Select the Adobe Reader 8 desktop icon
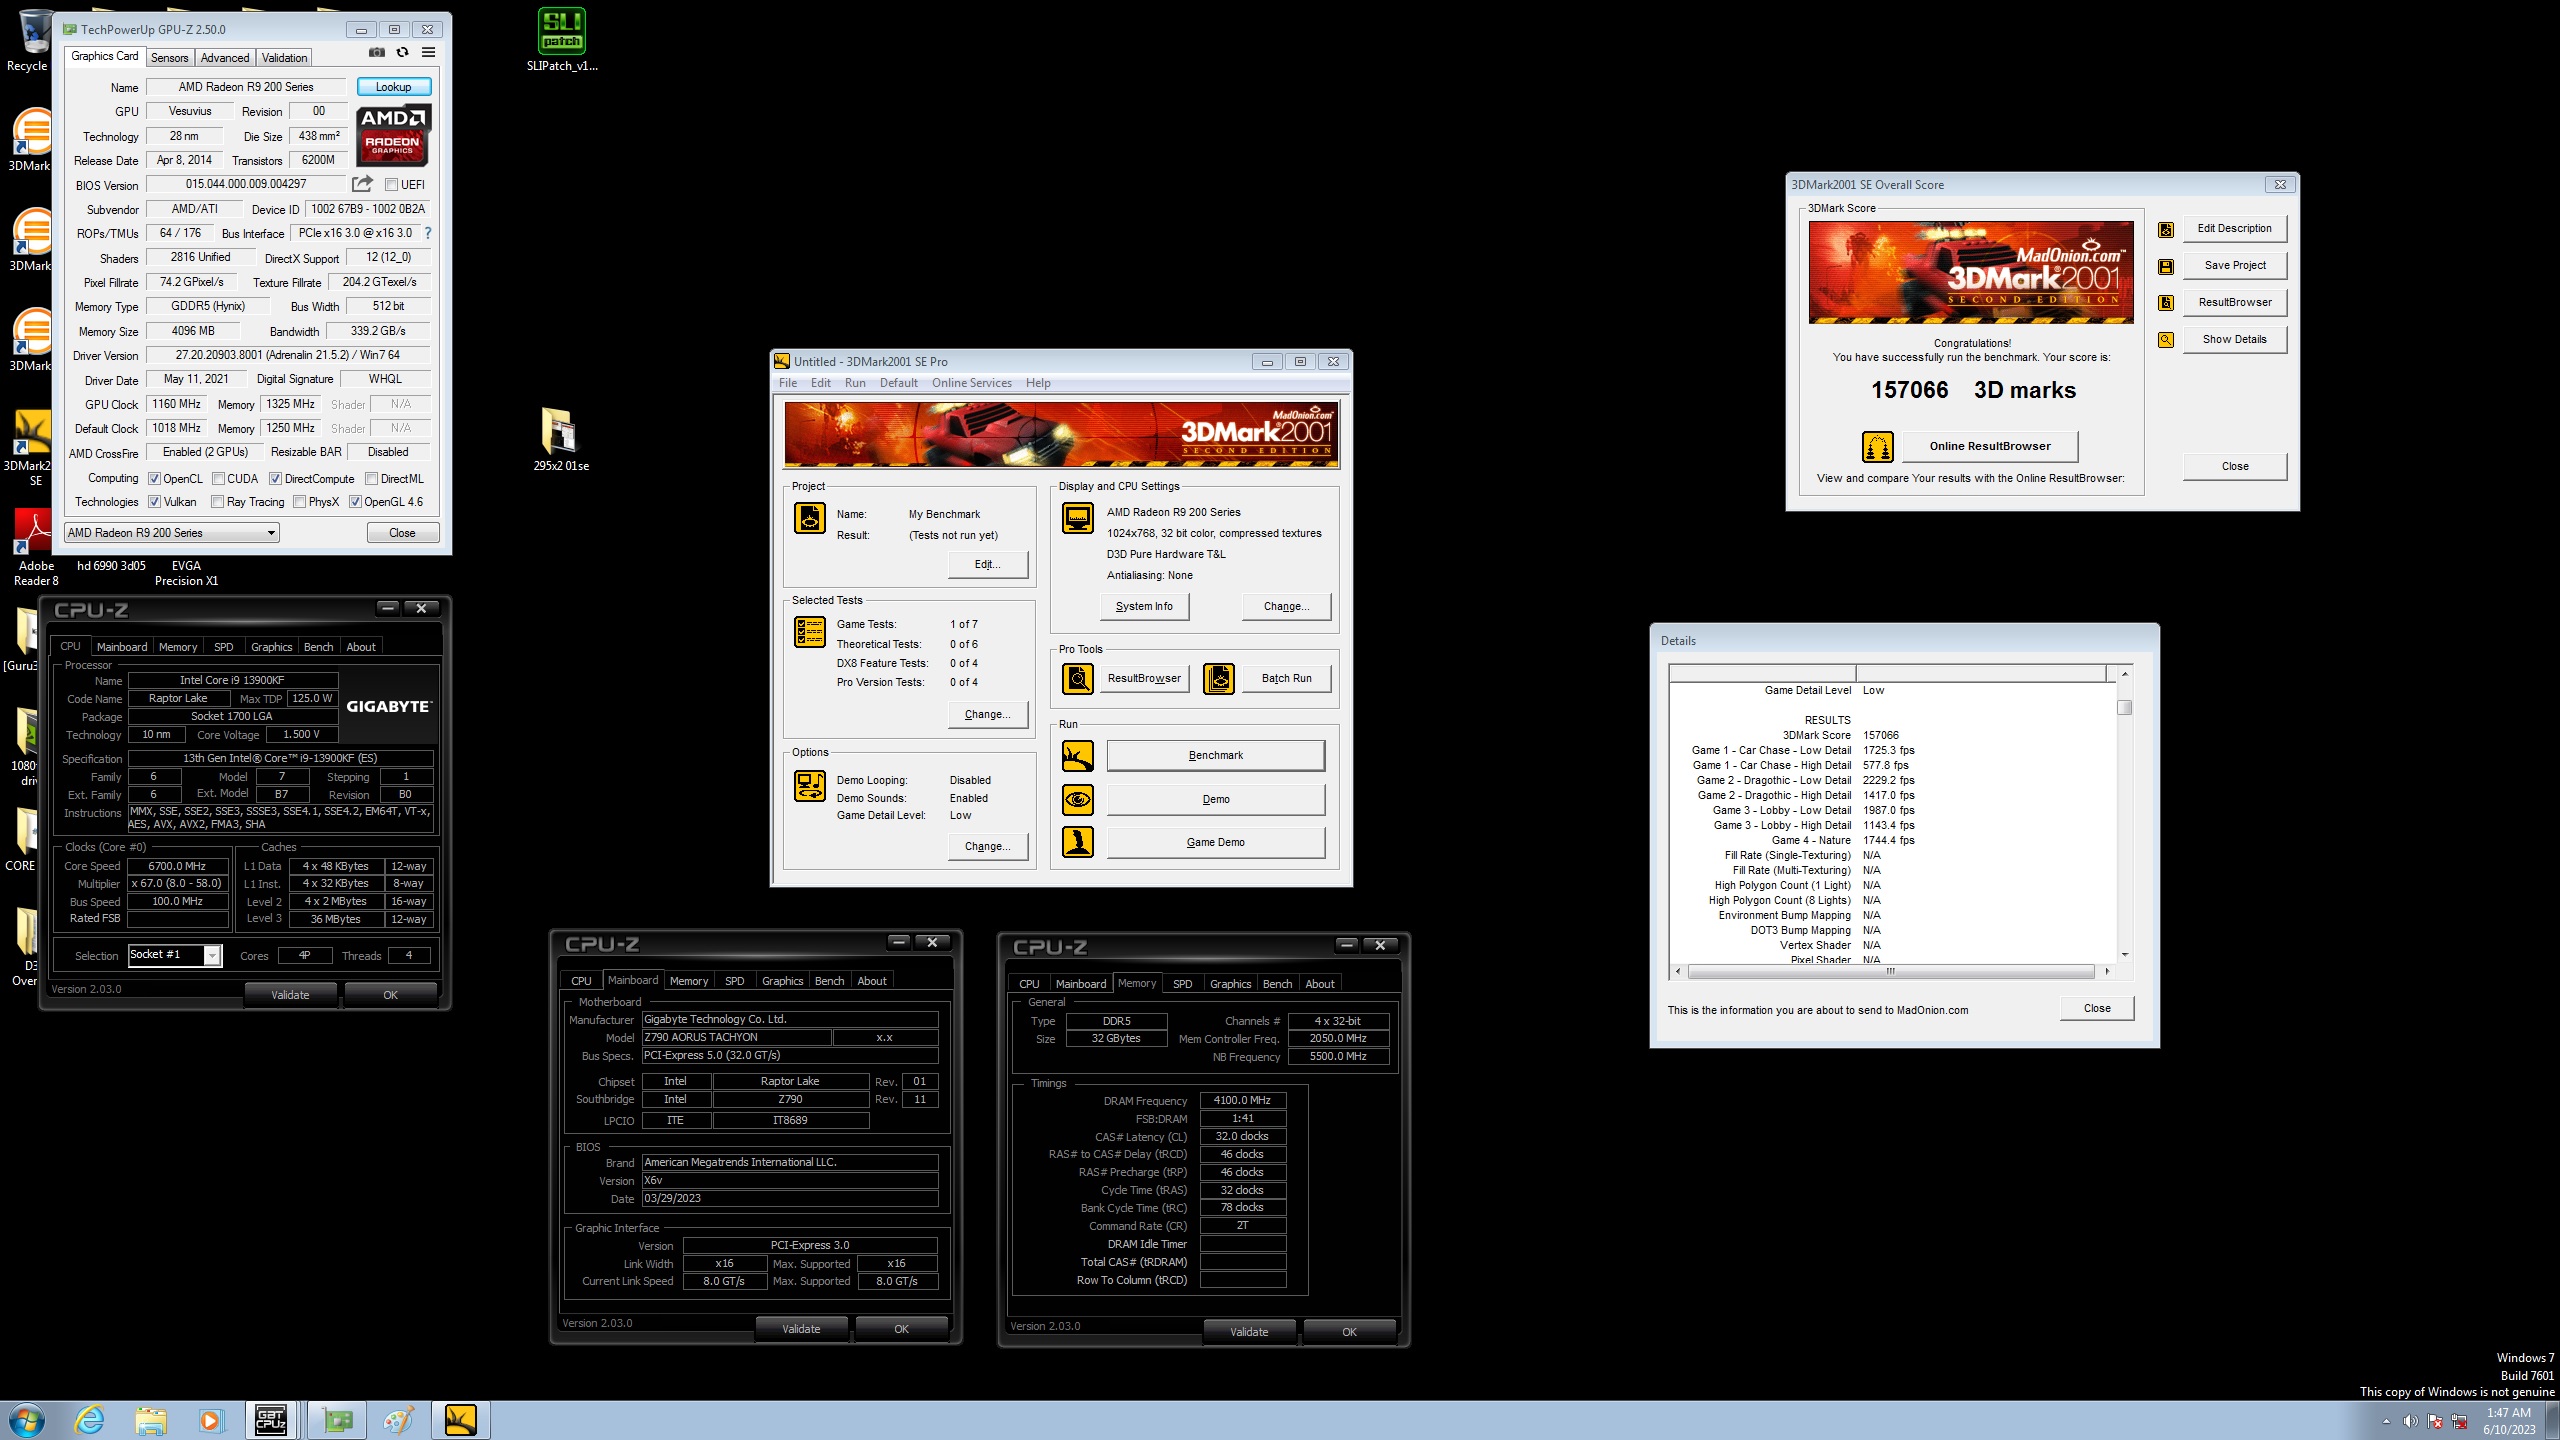The height and width of the screenshot is (1440, 2560). click(36, 548)
